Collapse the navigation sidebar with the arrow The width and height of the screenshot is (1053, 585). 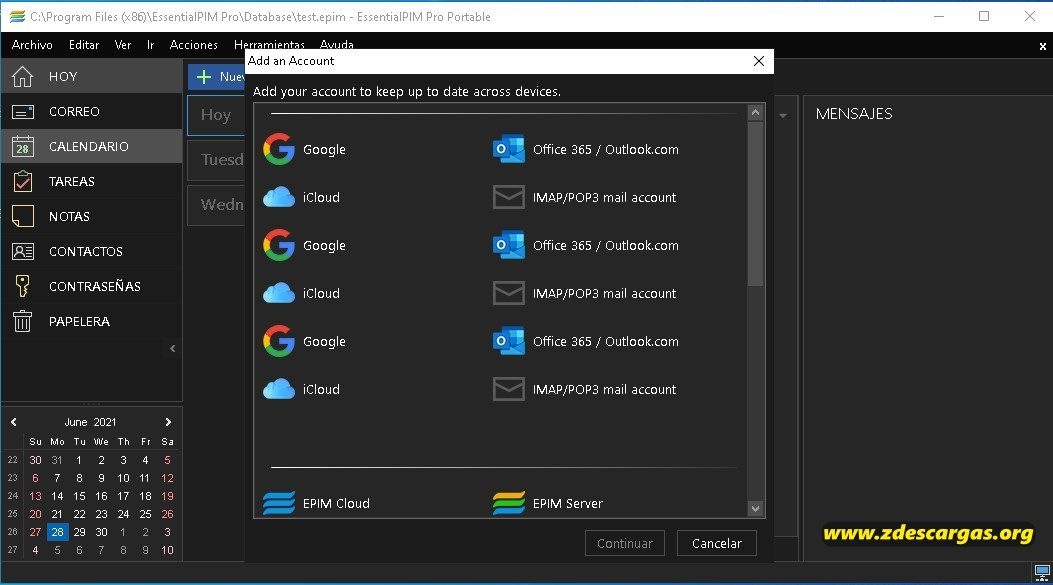173,348
